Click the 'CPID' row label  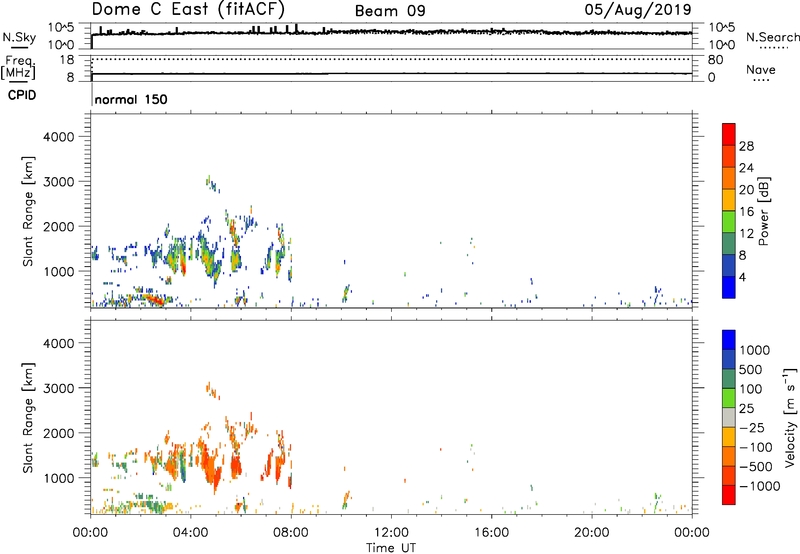click(x=22, y=95)
